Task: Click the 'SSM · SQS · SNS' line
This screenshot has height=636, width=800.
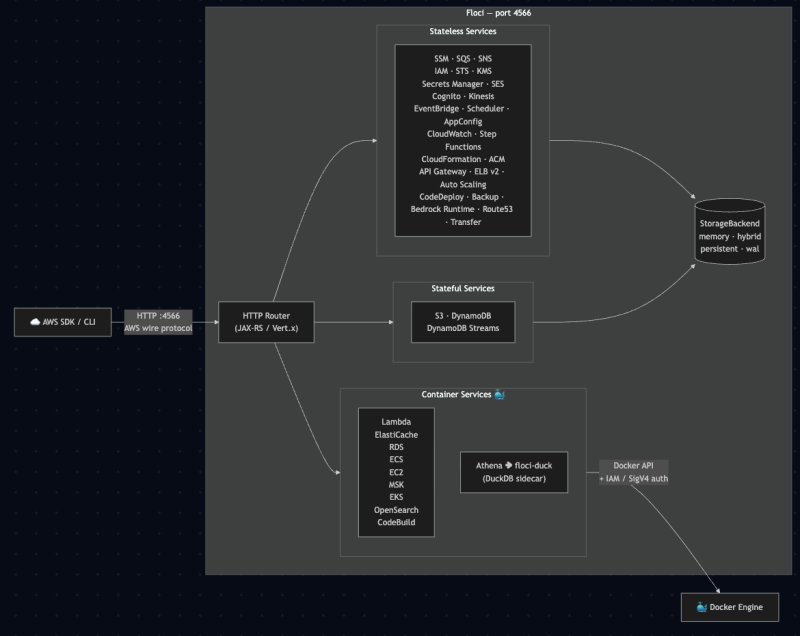Action: pos(463,59)
